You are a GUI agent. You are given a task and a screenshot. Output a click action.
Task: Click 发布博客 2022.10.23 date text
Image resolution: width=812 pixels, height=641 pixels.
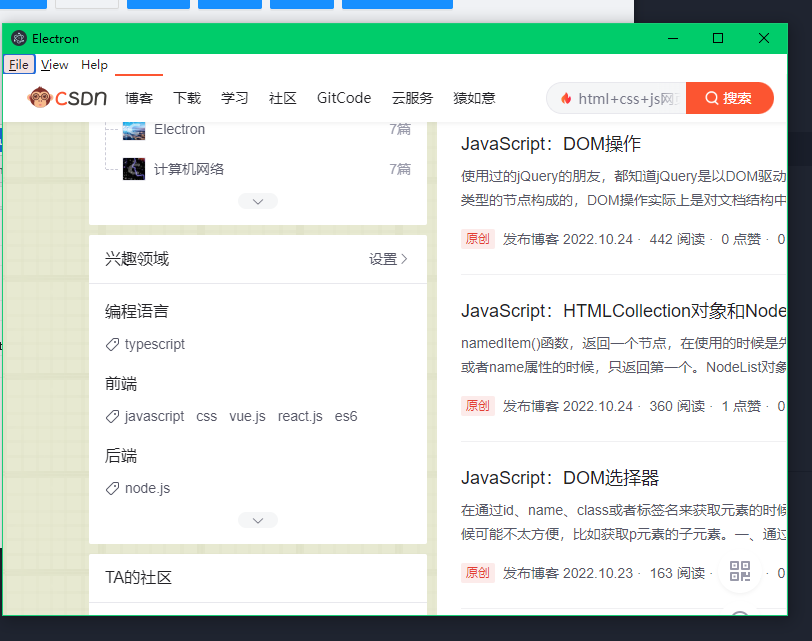(568, 573)
